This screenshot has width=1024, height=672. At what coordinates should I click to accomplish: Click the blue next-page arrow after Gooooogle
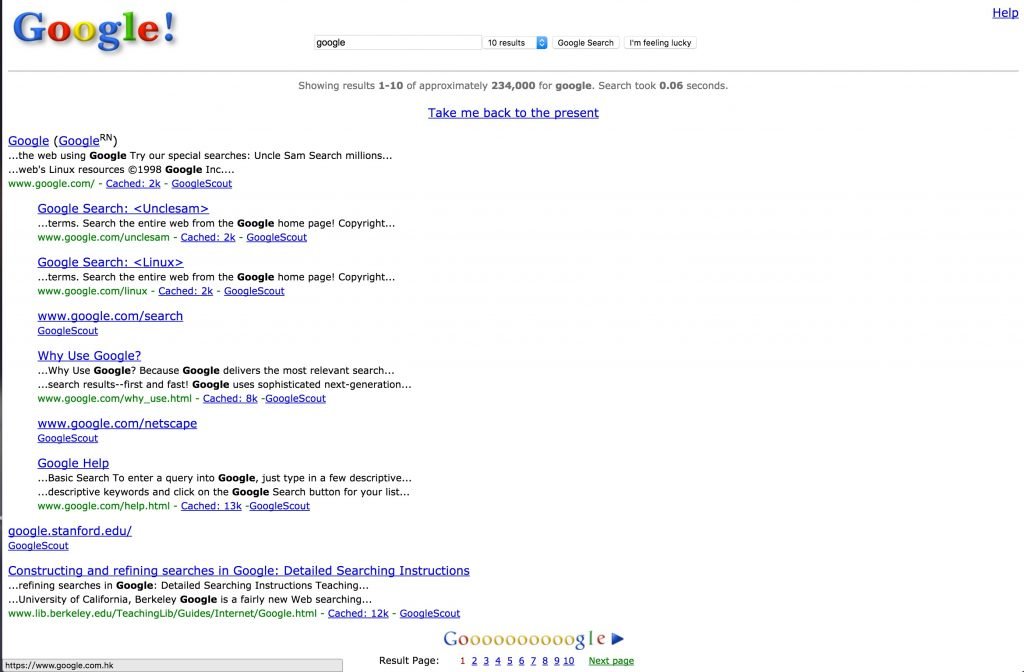point(618,639)
